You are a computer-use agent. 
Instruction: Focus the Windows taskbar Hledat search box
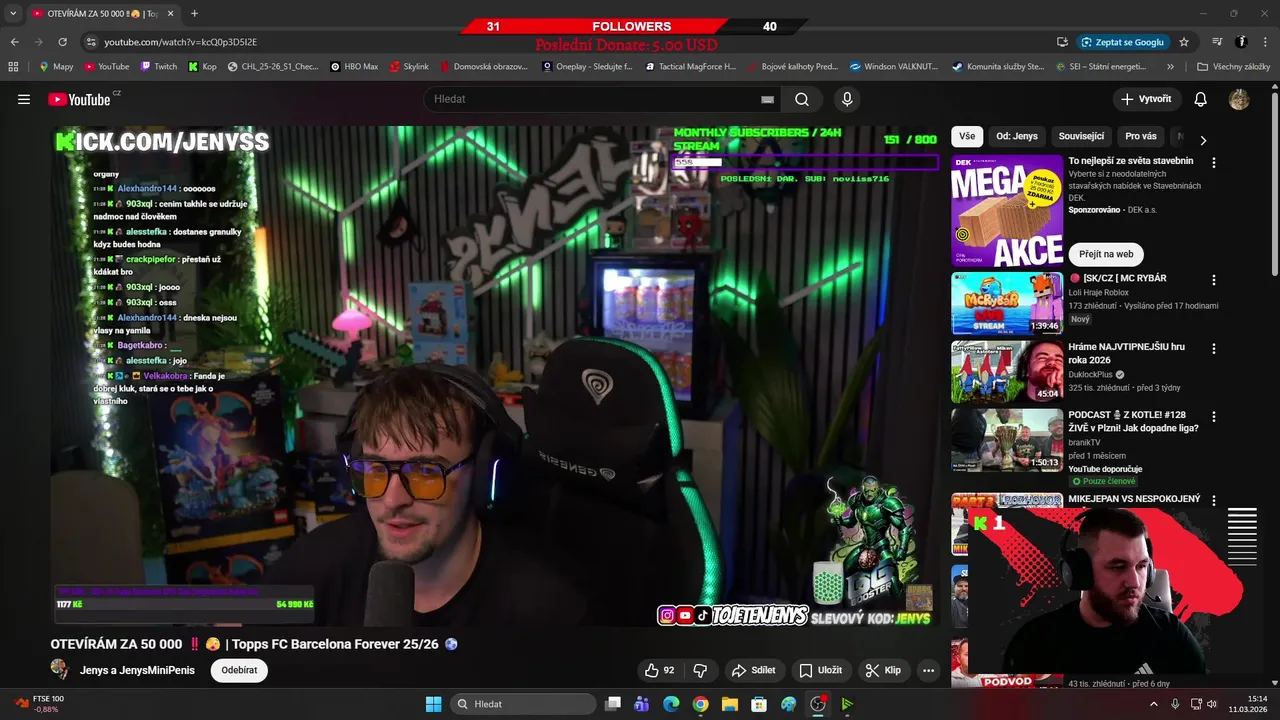pos(523,704)
